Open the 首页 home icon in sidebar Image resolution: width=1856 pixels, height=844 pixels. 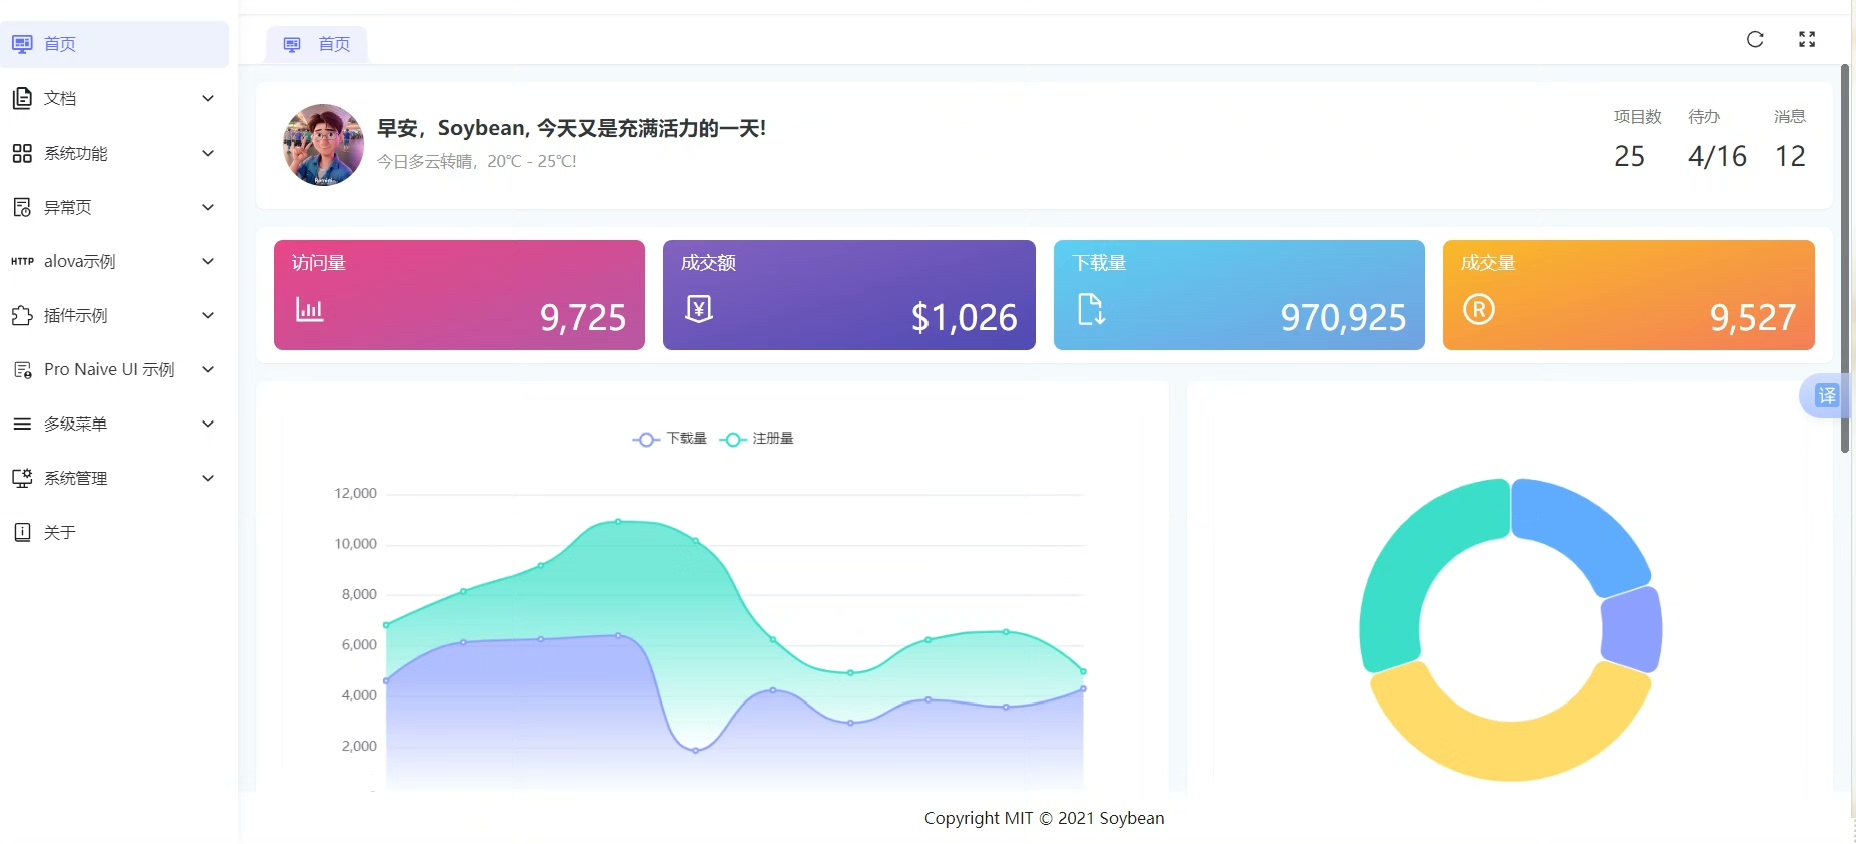(22, 44)
